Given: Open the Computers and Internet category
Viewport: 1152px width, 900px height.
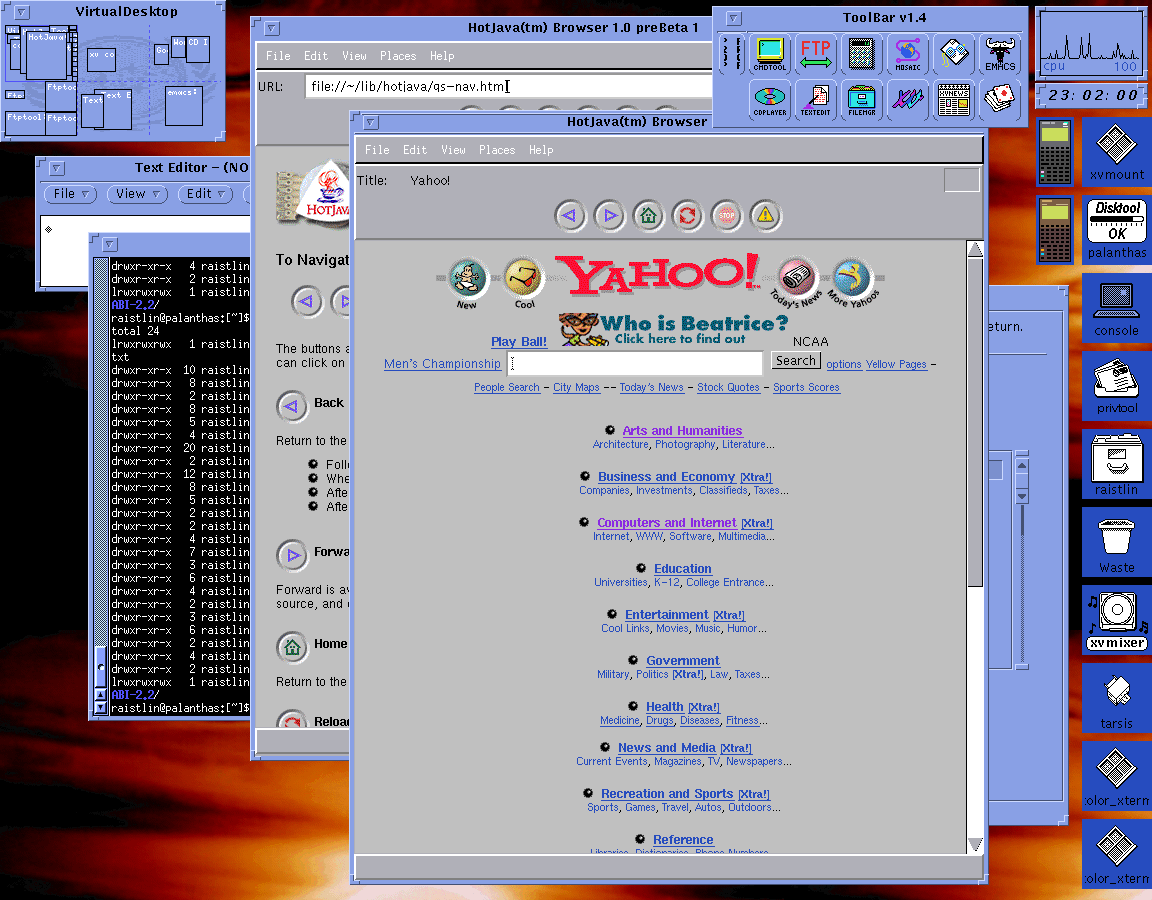Looking at the screenshot, I should click(666, 522).
